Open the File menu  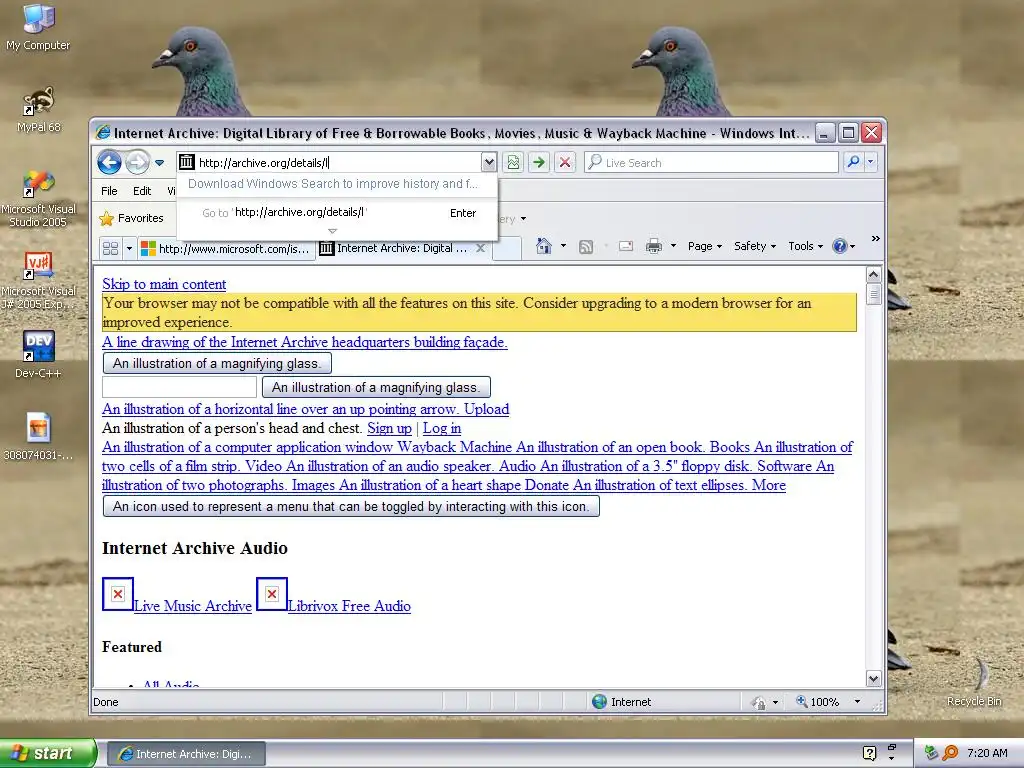[109, 191]
